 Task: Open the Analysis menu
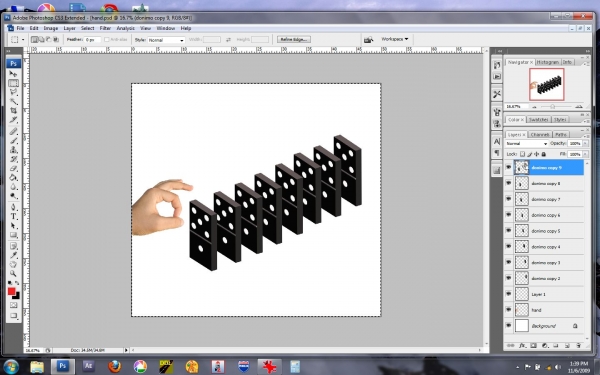pos(126,28)
